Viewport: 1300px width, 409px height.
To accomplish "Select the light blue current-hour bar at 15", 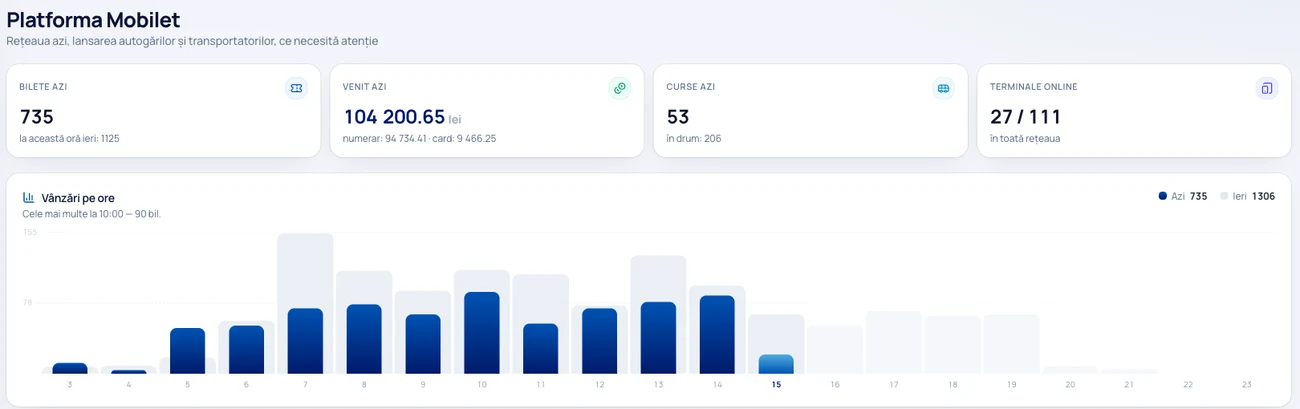I will (776, 364).
